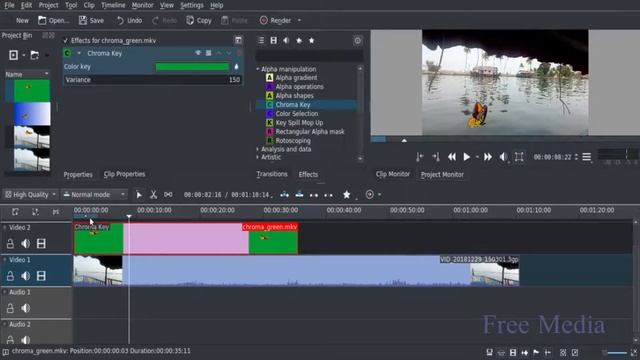
Task: Open the play button dropdown arrow
Action: click(x=477, y=157)
